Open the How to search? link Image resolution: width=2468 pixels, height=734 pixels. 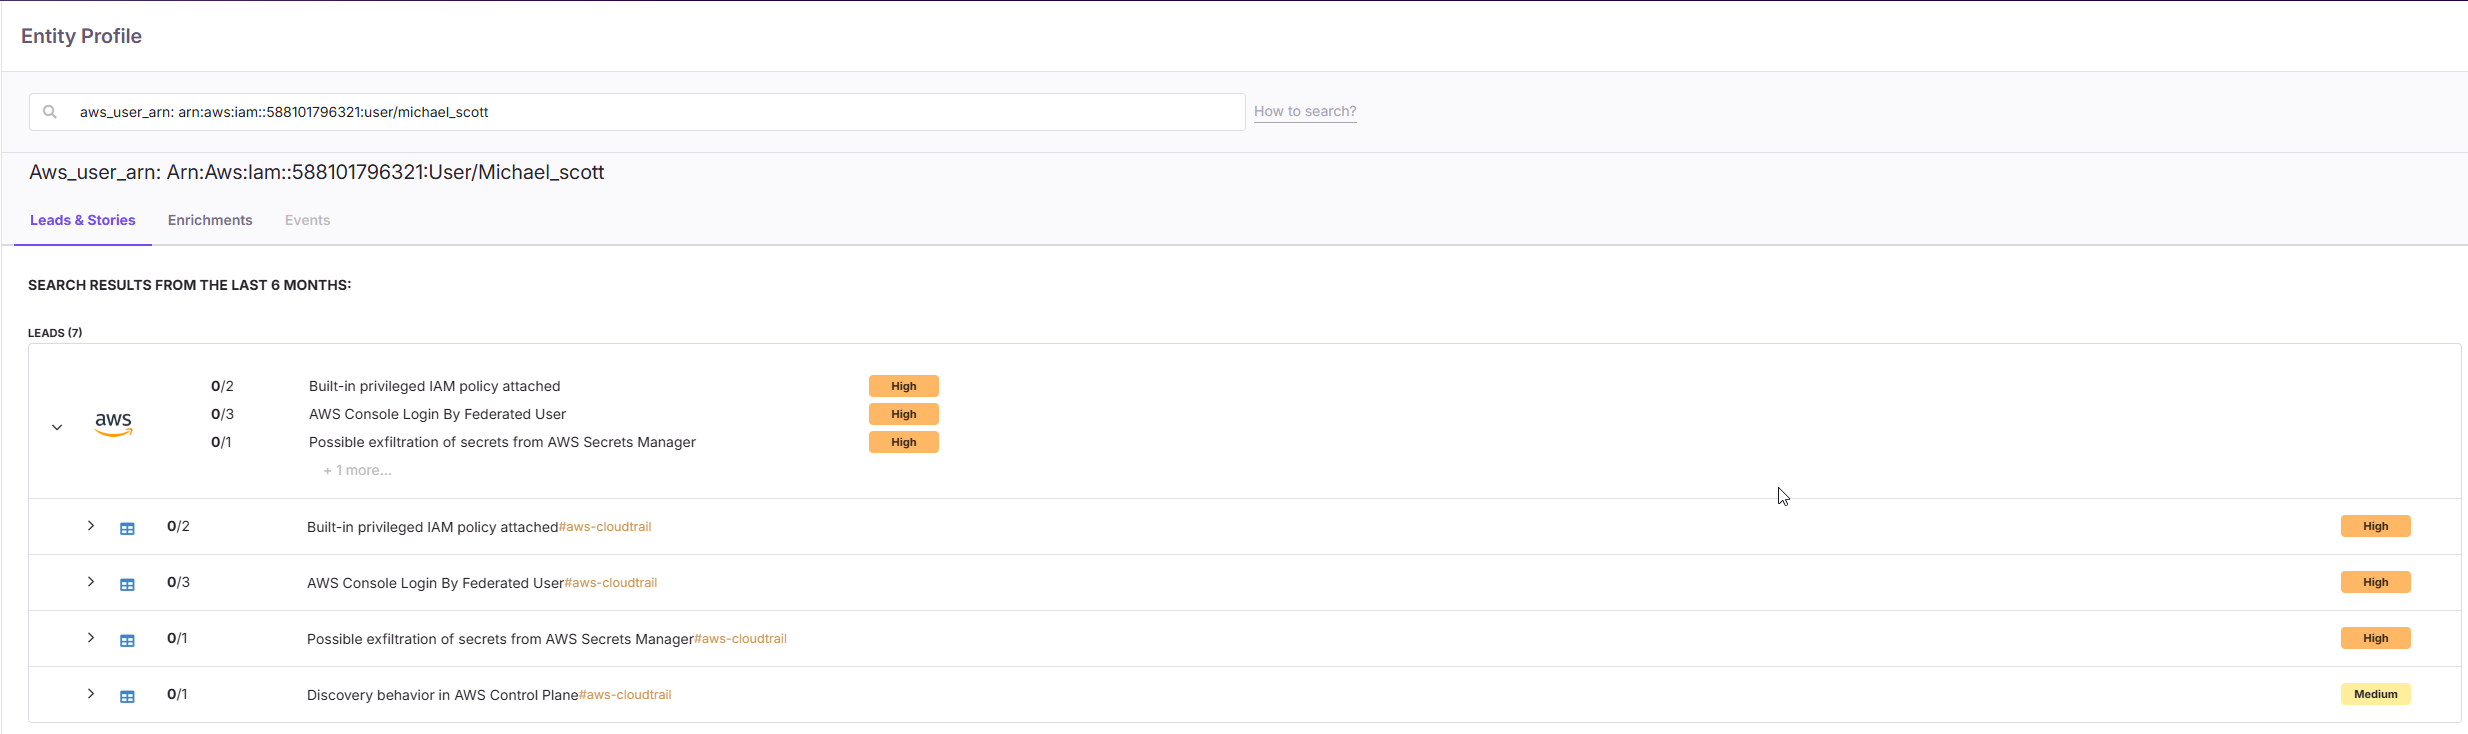(1305, 111)
